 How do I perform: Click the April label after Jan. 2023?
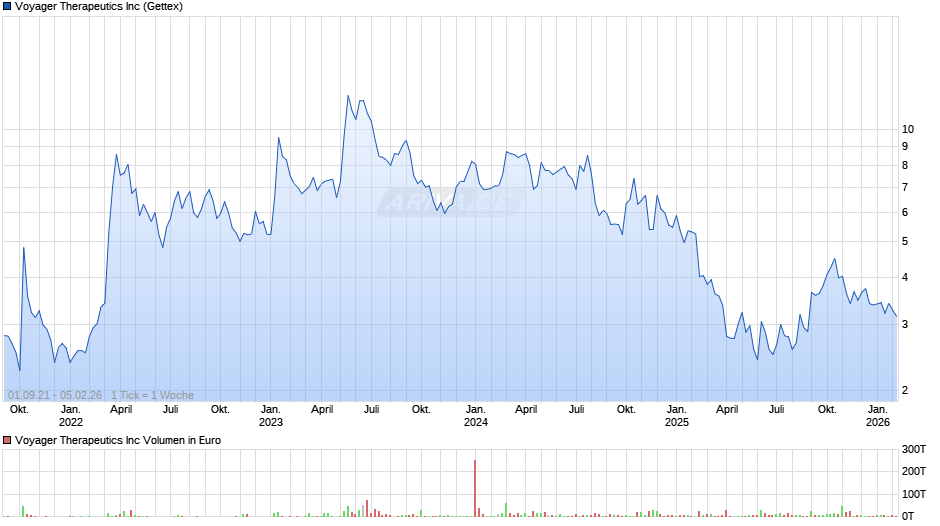click(322, 410)
